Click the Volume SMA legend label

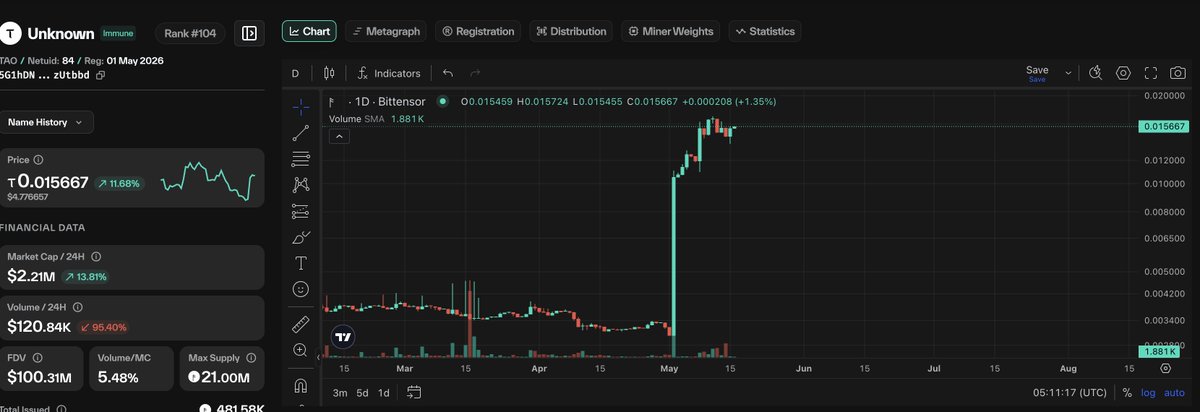(x=357, y=119)
